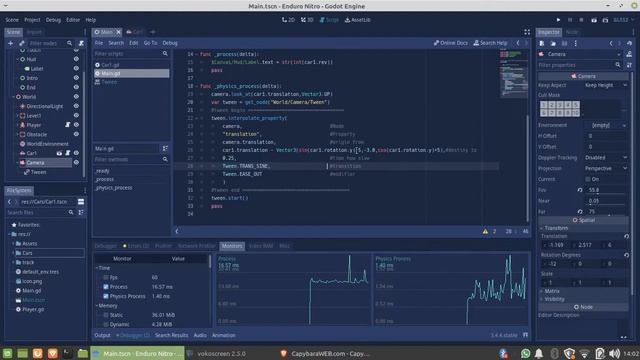
Task: Click the FileSystem split mode toggle icon
Action: pyautogui.click(x=81, y=202)
